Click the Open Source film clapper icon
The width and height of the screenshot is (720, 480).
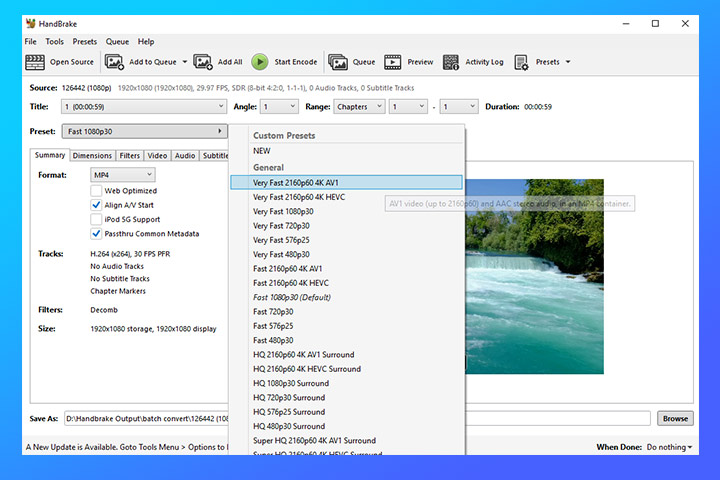(35, 62)
